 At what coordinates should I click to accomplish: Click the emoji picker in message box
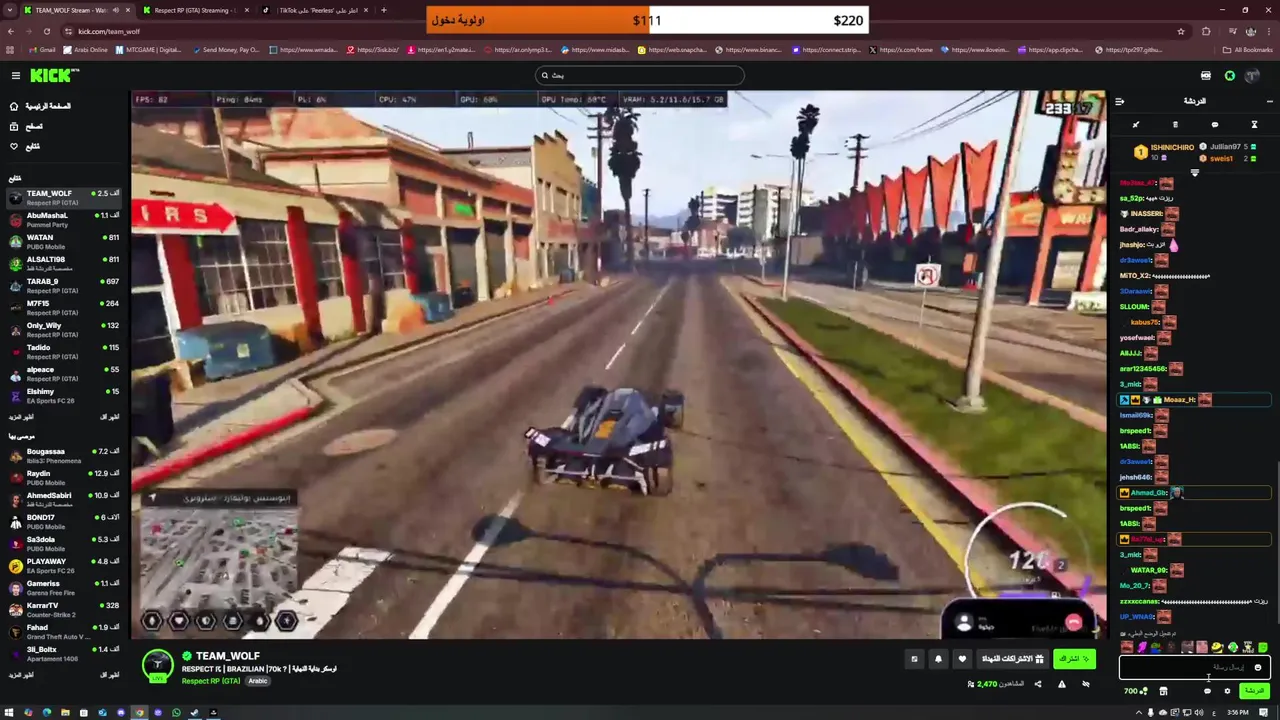pyautogui.click(x=1258, y=668)
